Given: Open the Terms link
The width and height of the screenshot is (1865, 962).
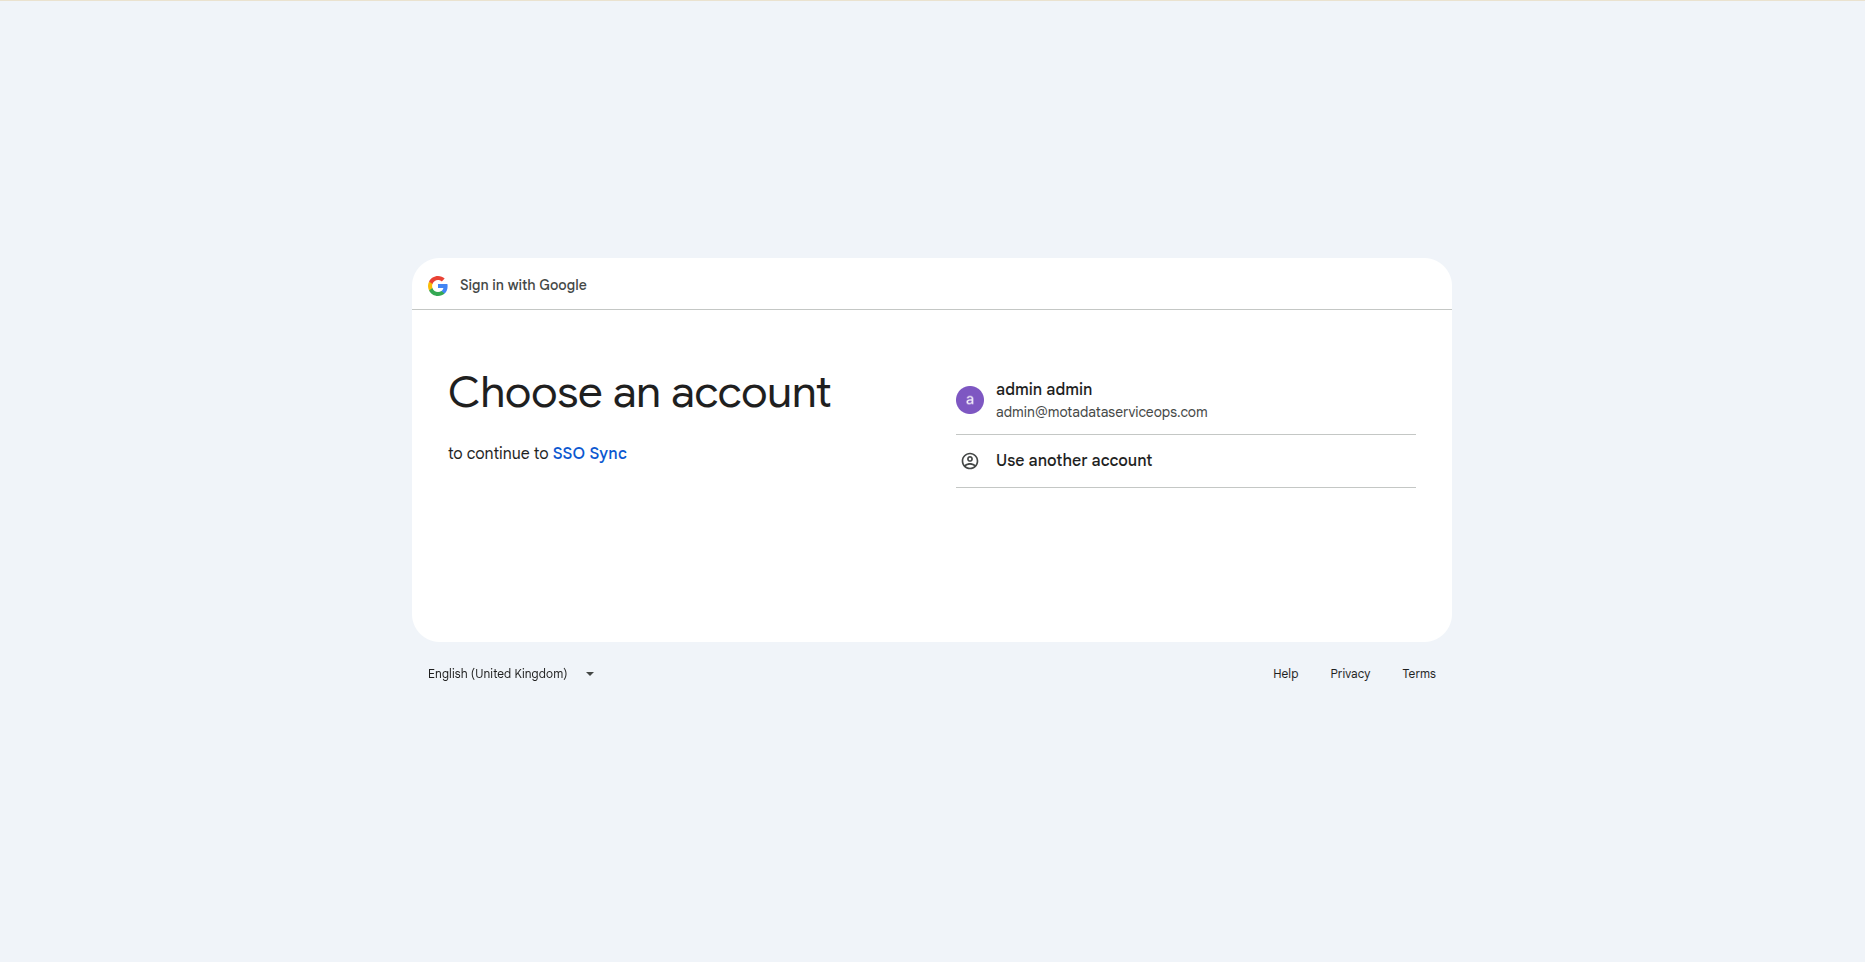Looking at the screenshot, I should 1418,674.
